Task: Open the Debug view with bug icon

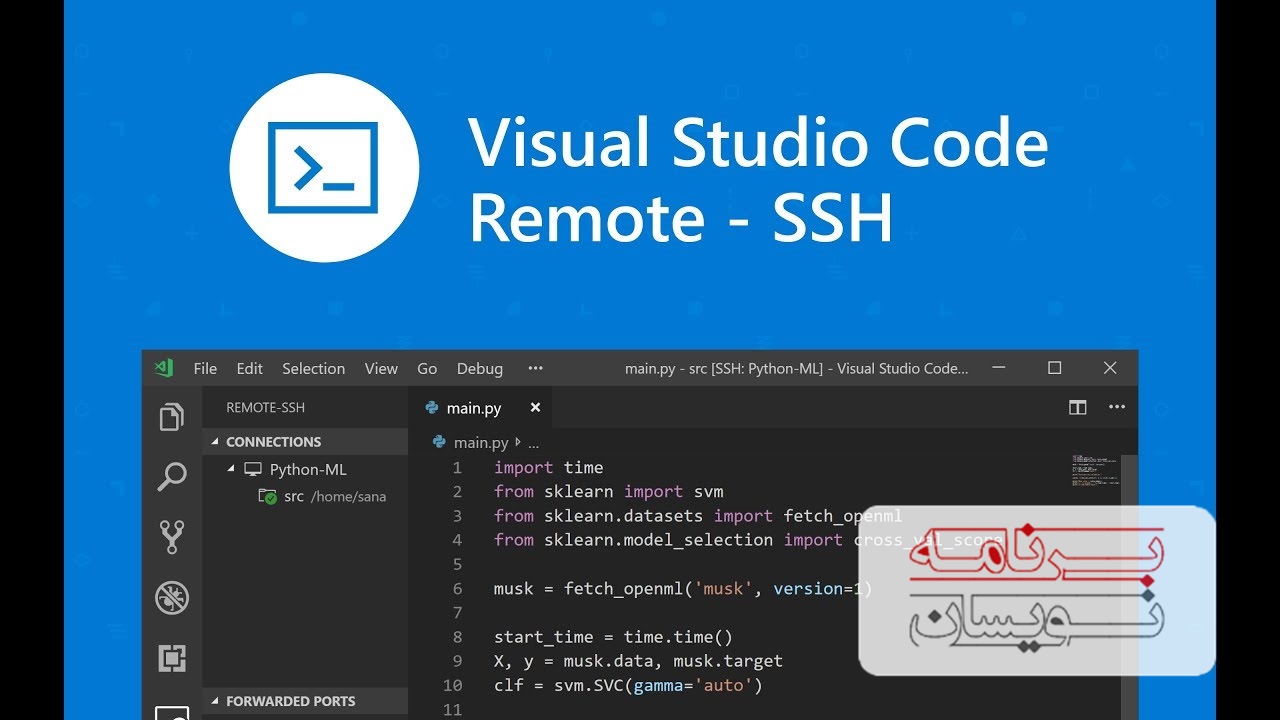Action: [172, 598]
